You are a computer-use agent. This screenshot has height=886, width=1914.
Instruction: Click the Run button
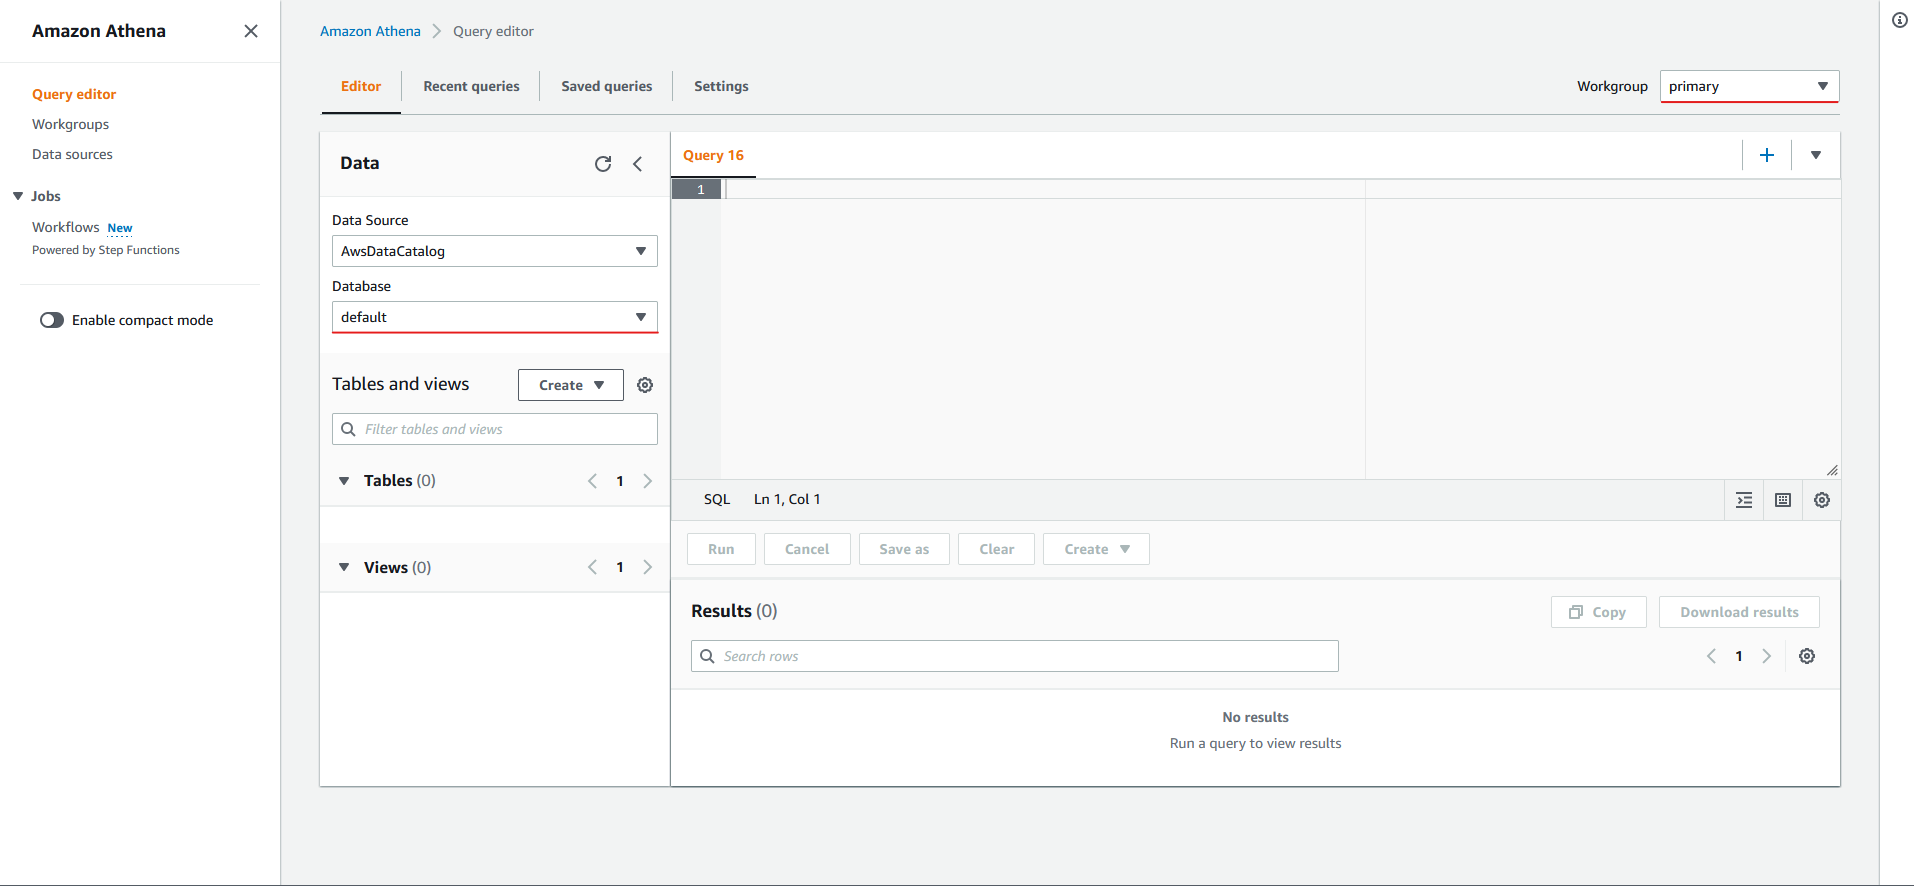721,549
